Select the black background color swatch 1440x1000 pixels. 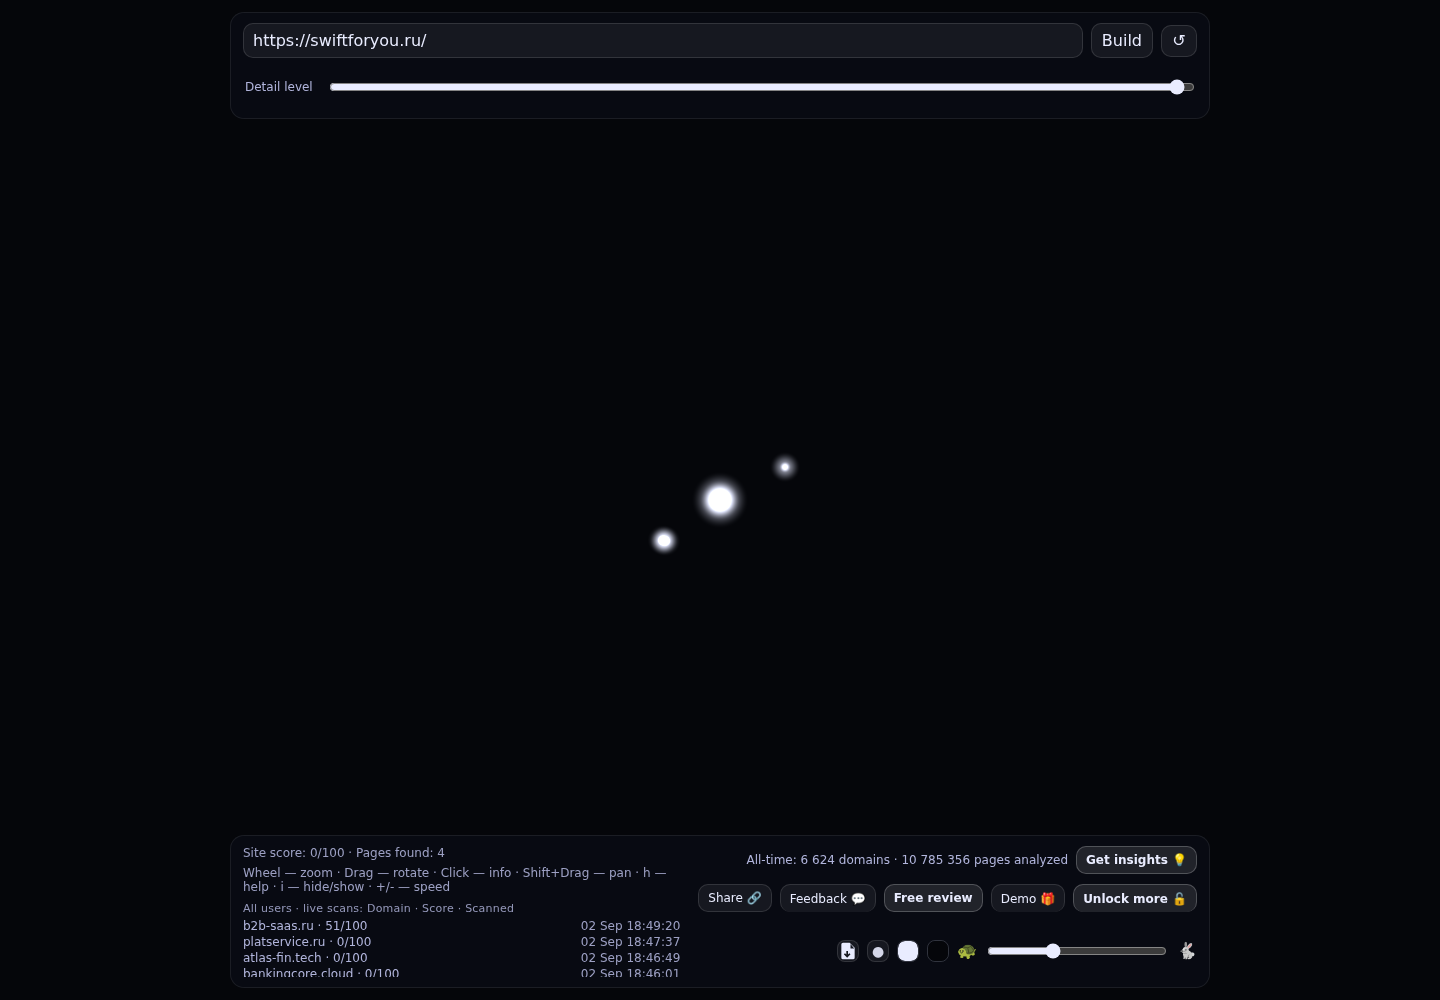click(x=938, y=951)
